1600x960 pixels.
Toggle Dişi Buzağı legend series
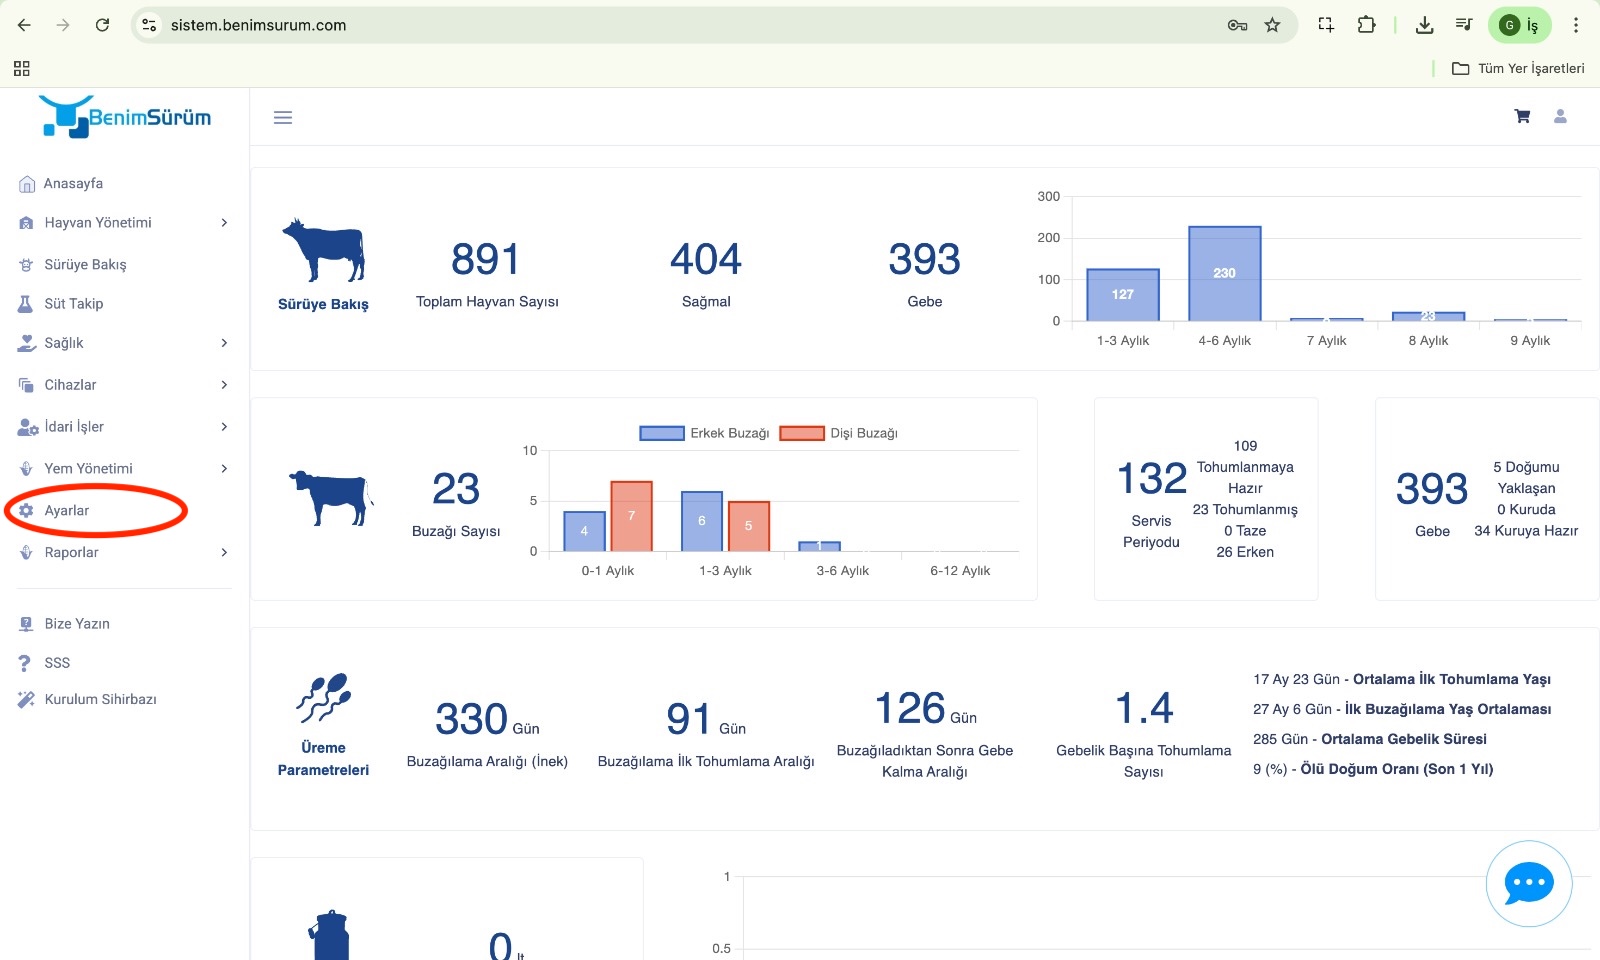click(838, 433)
